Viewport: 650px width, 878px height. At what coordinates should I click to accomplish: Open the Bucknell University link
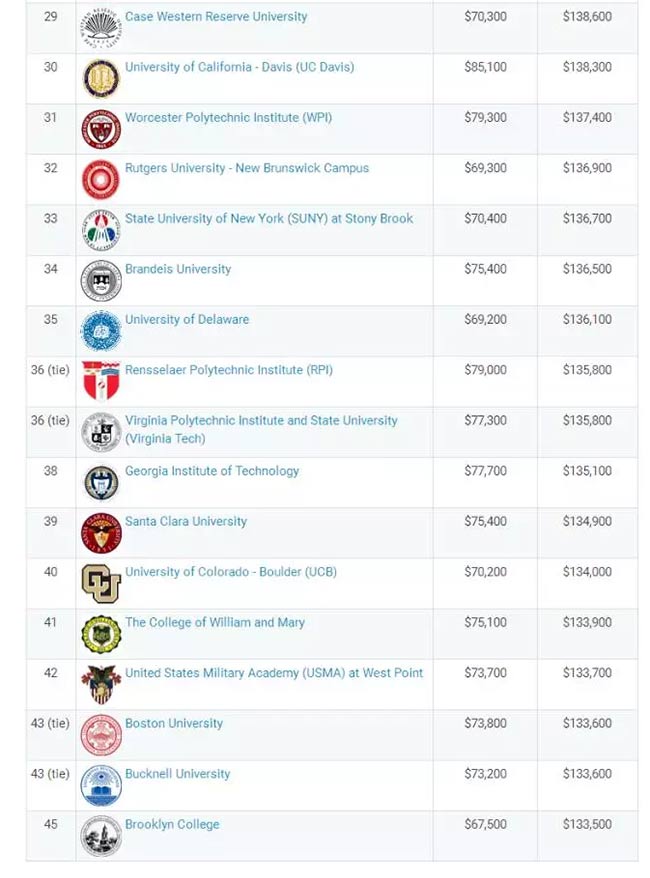tap(177, 774)
